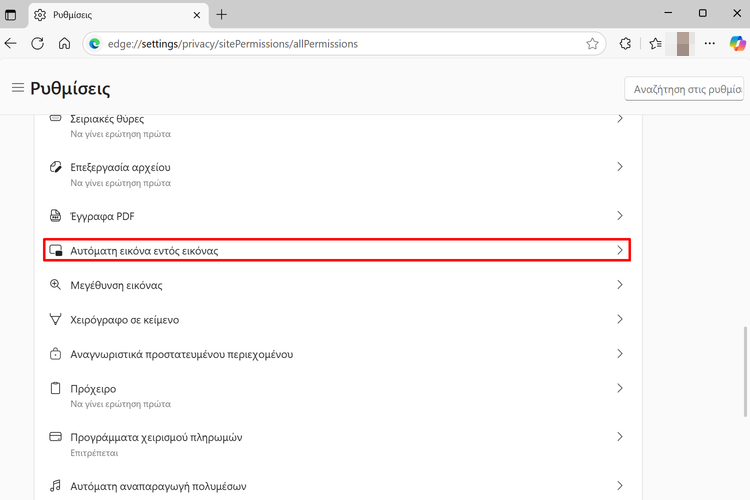
Task: Reload the page with refresh icon
Action: 37,44
